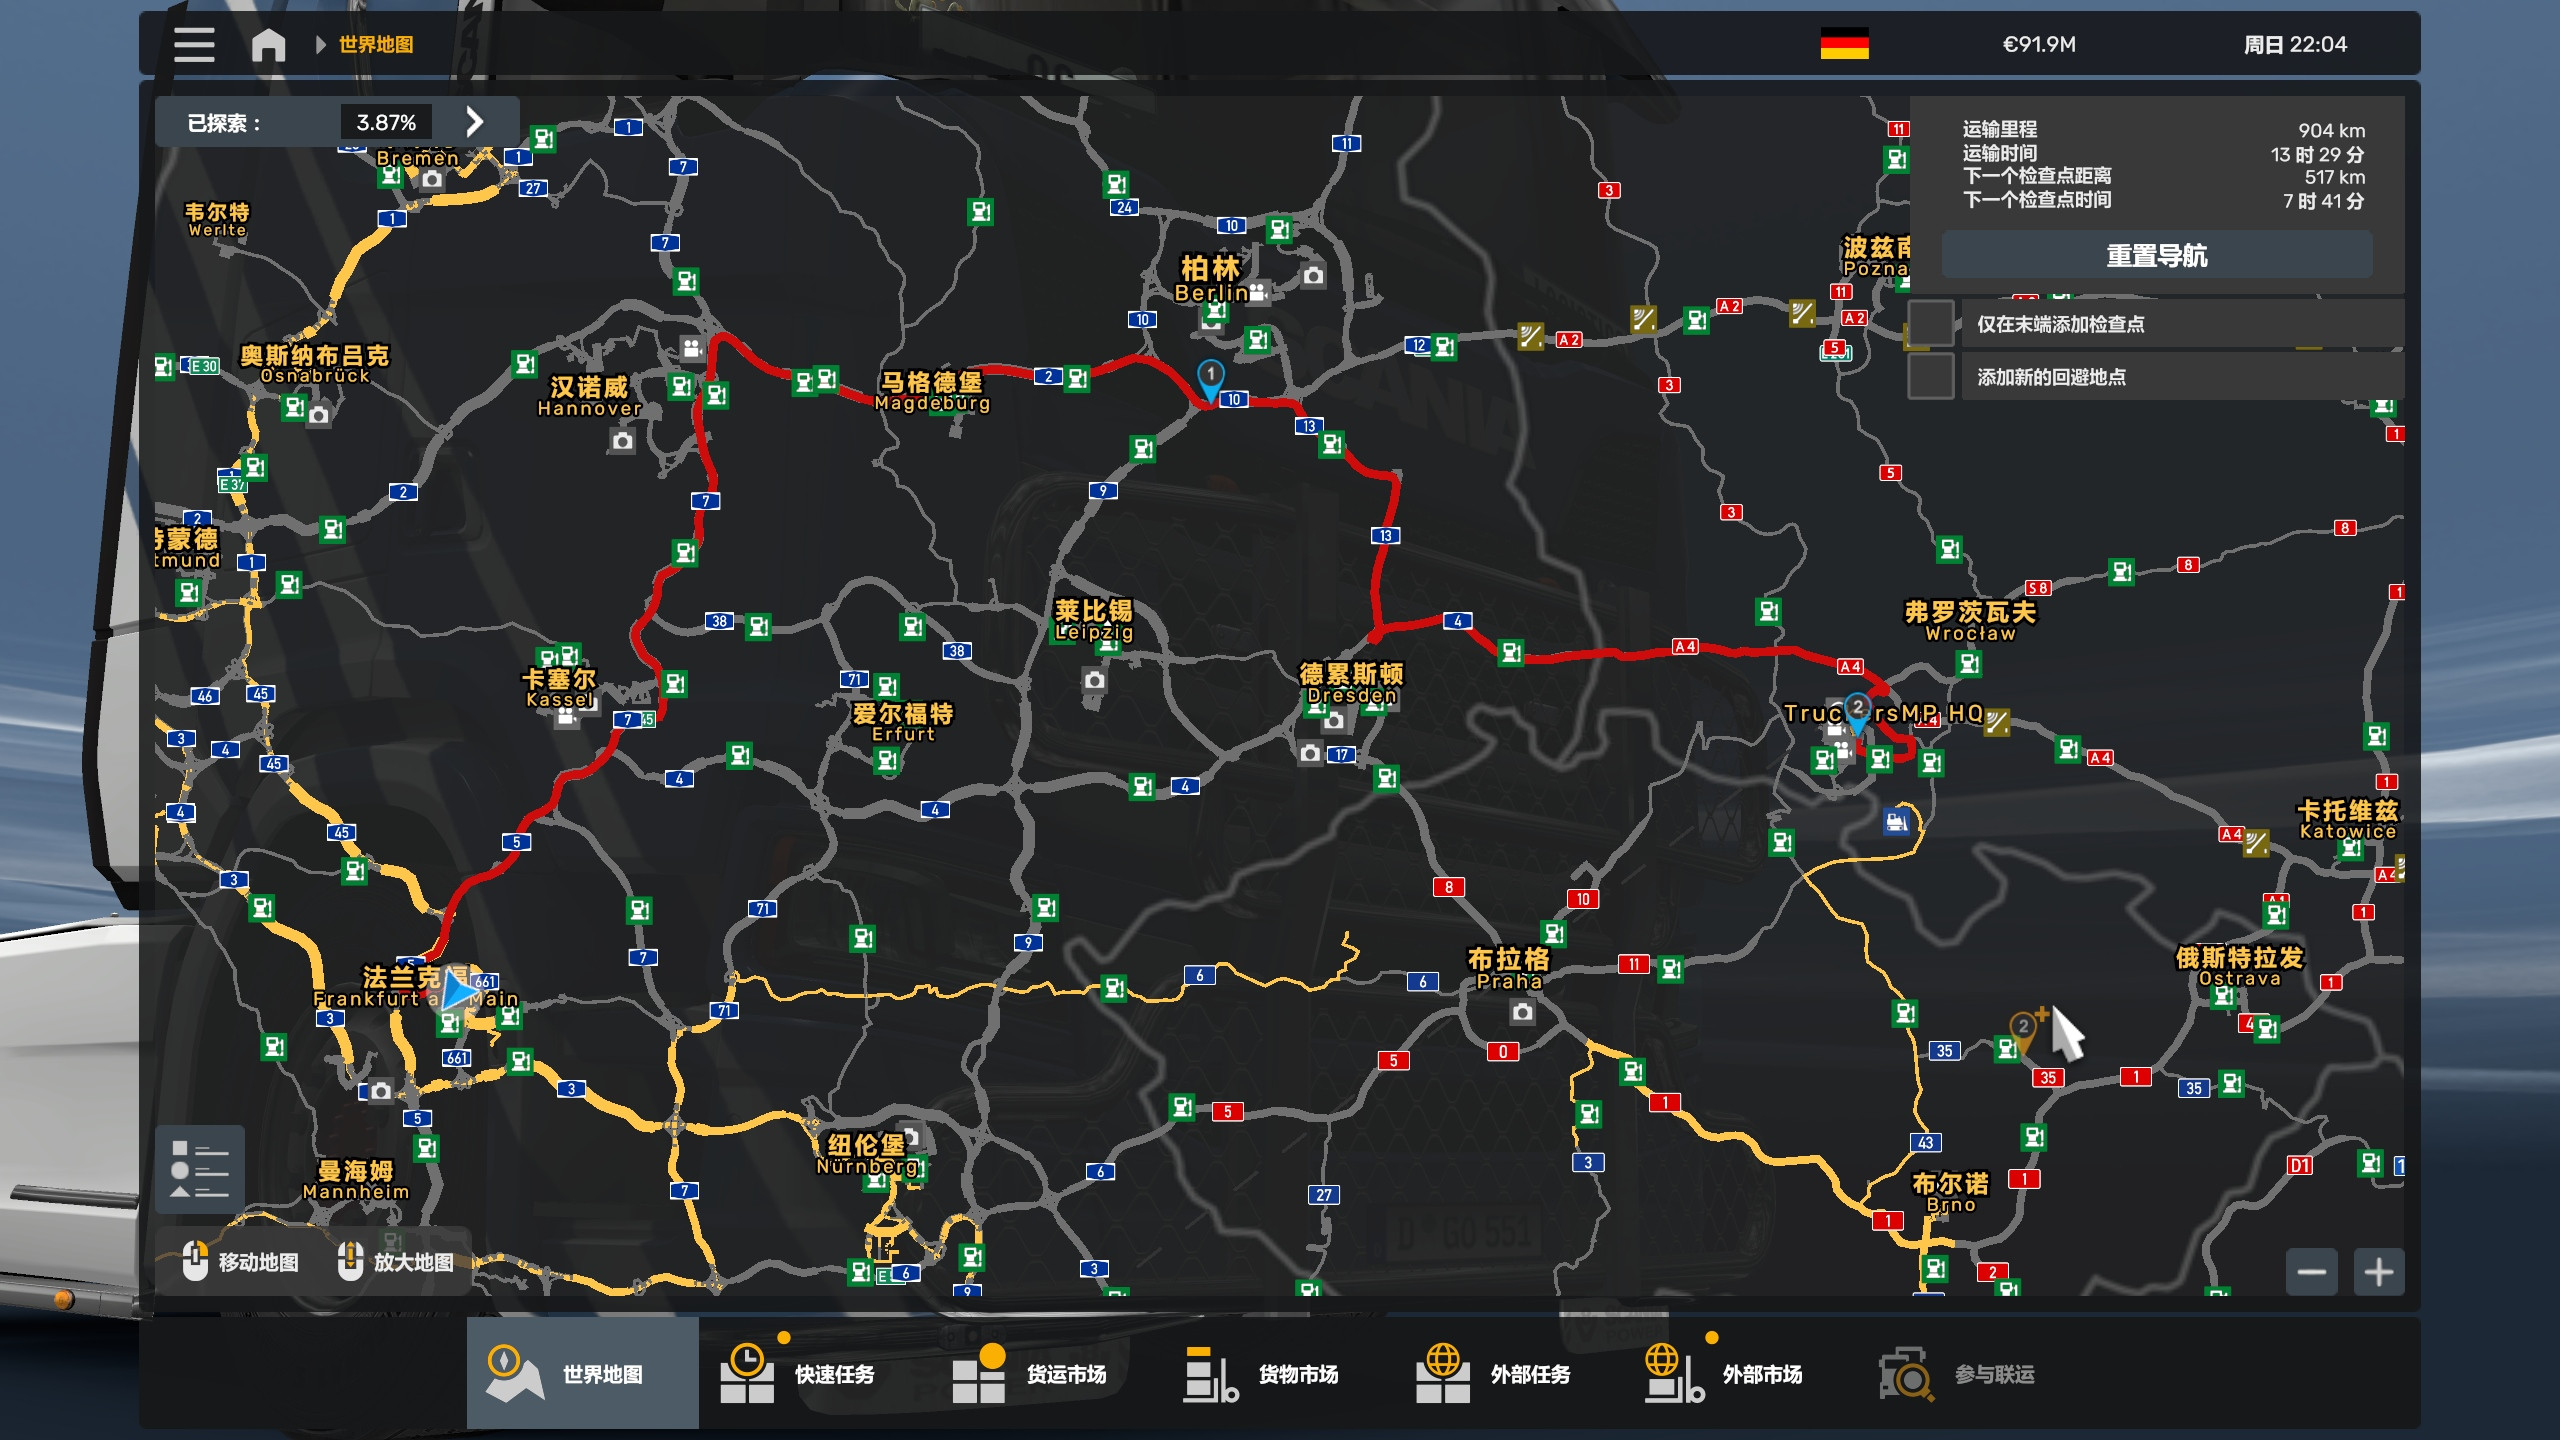Enable 添加新的回避地点 checkbox
2560x1440 pixels.
coord(1931,377)
